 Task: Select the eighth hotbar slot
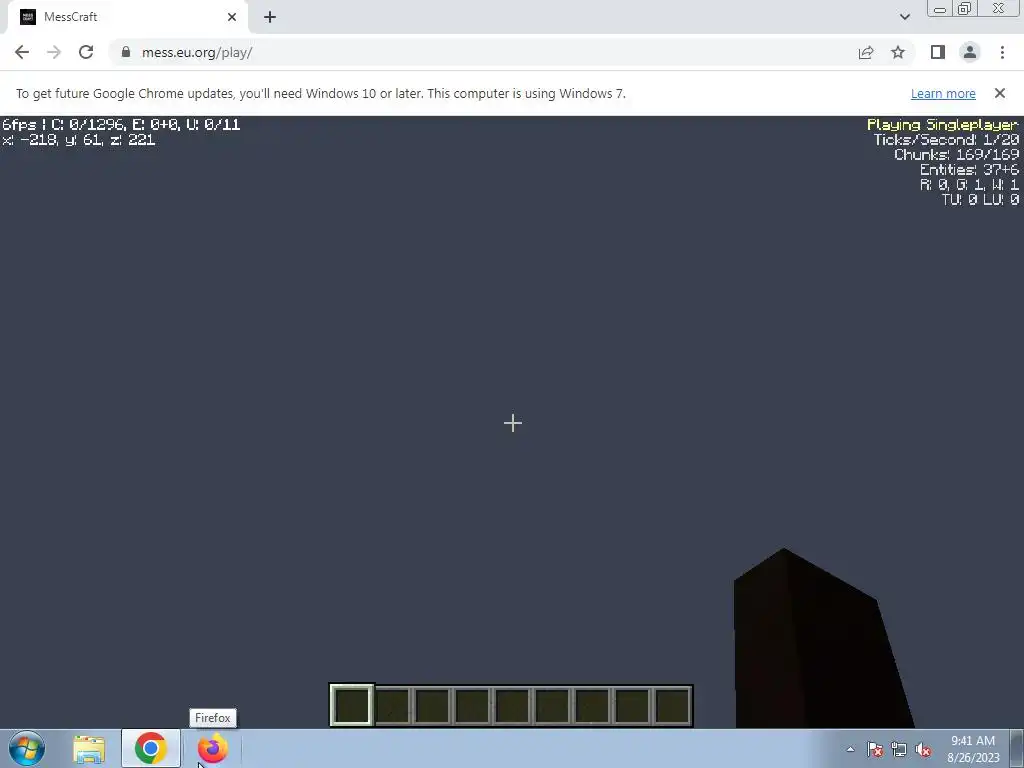coord(632,705)
